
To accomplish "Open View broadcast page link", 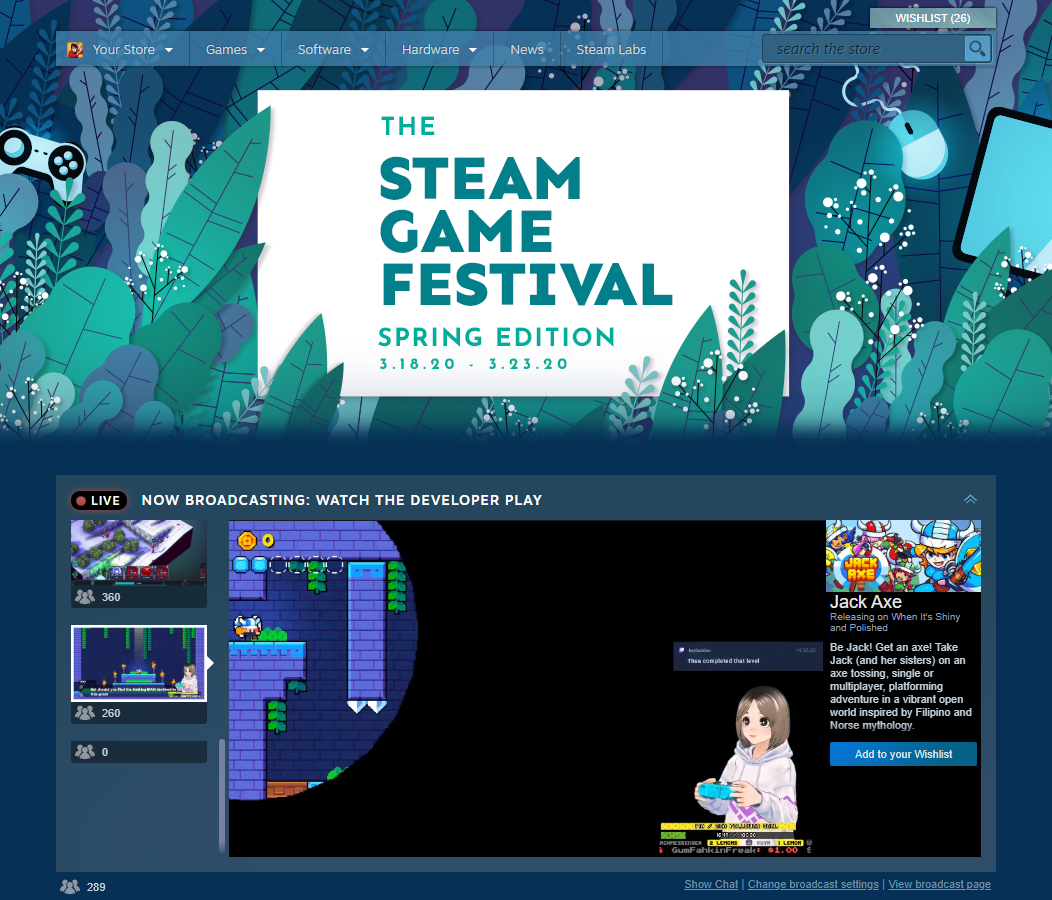I will pos(939,885).
